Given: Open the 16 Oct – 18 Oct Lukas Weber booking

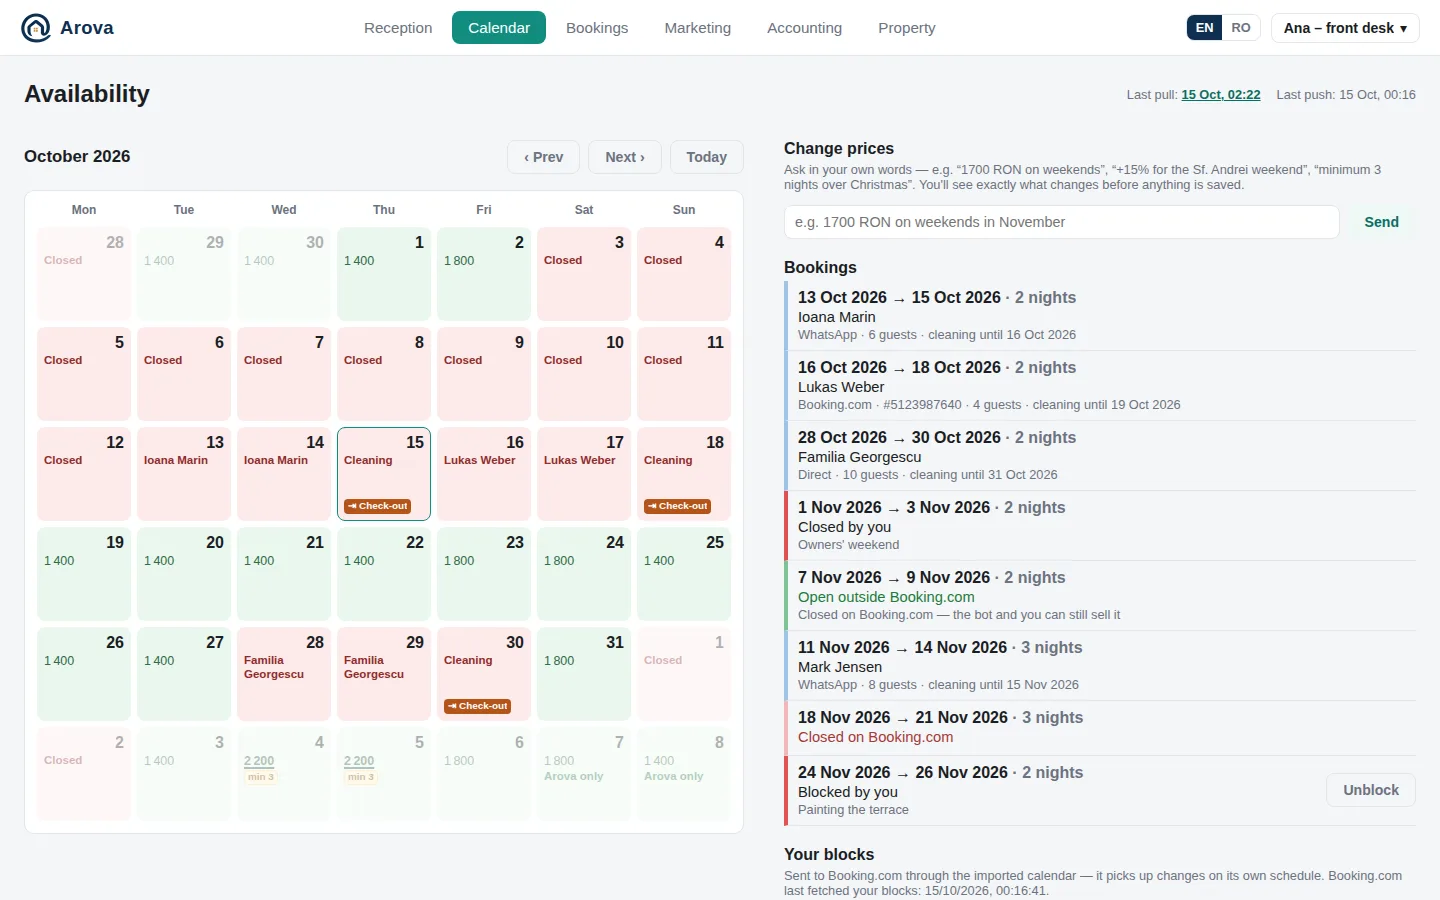Looking at the screenshot, I should [x=1100, y=386].
